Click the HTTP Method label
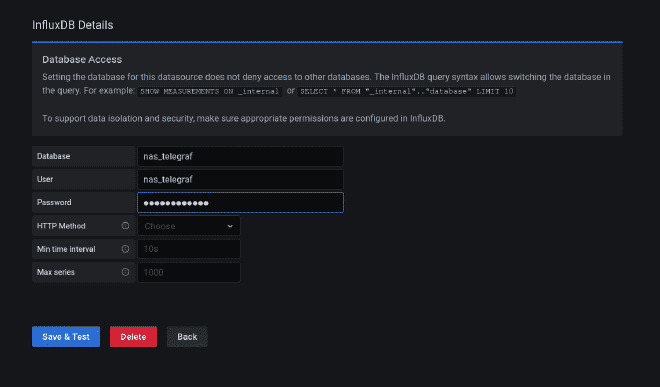This screenshot has height=387, width=660. click(61, 226)
